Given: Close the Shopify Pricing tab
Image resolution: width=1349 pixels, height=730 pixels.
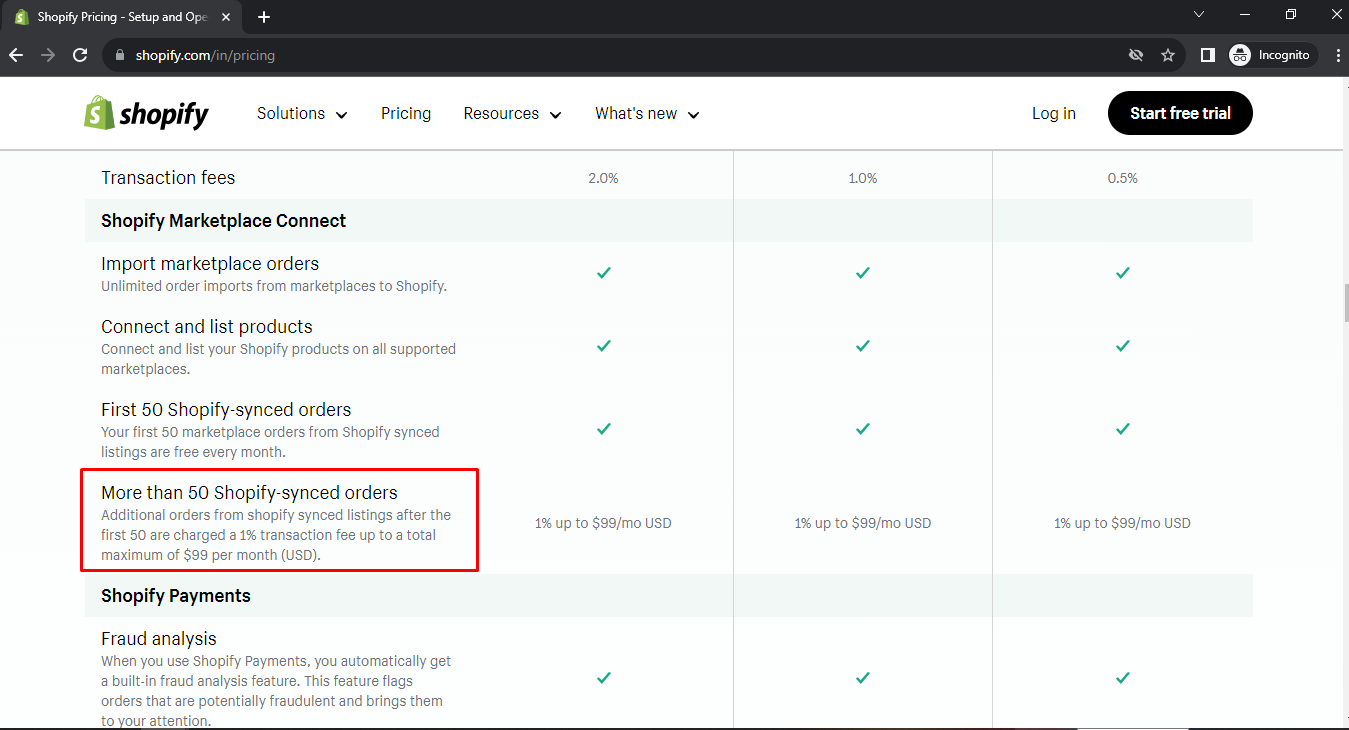Looking at the screenshot, I should point(227,17).
